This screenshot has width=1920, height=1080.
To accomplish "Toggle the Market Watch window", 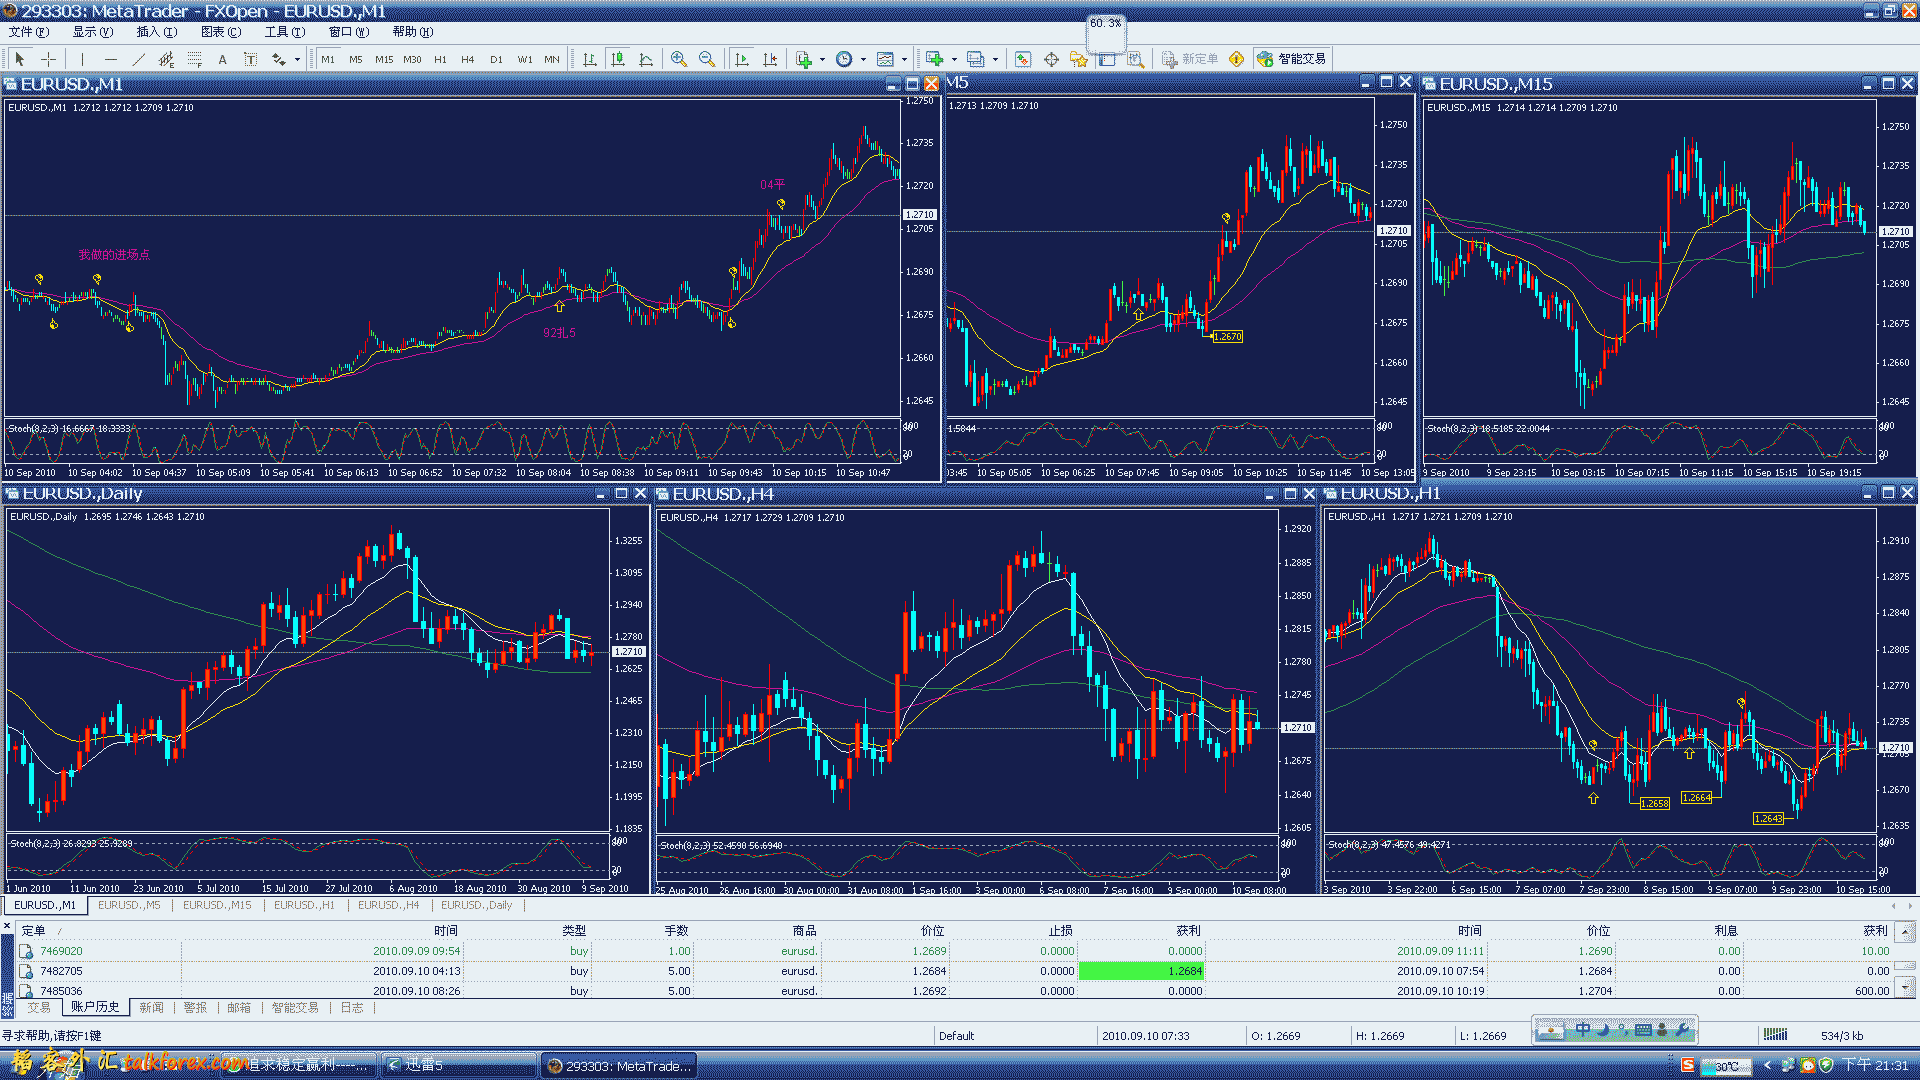I will pos(1023,59).
